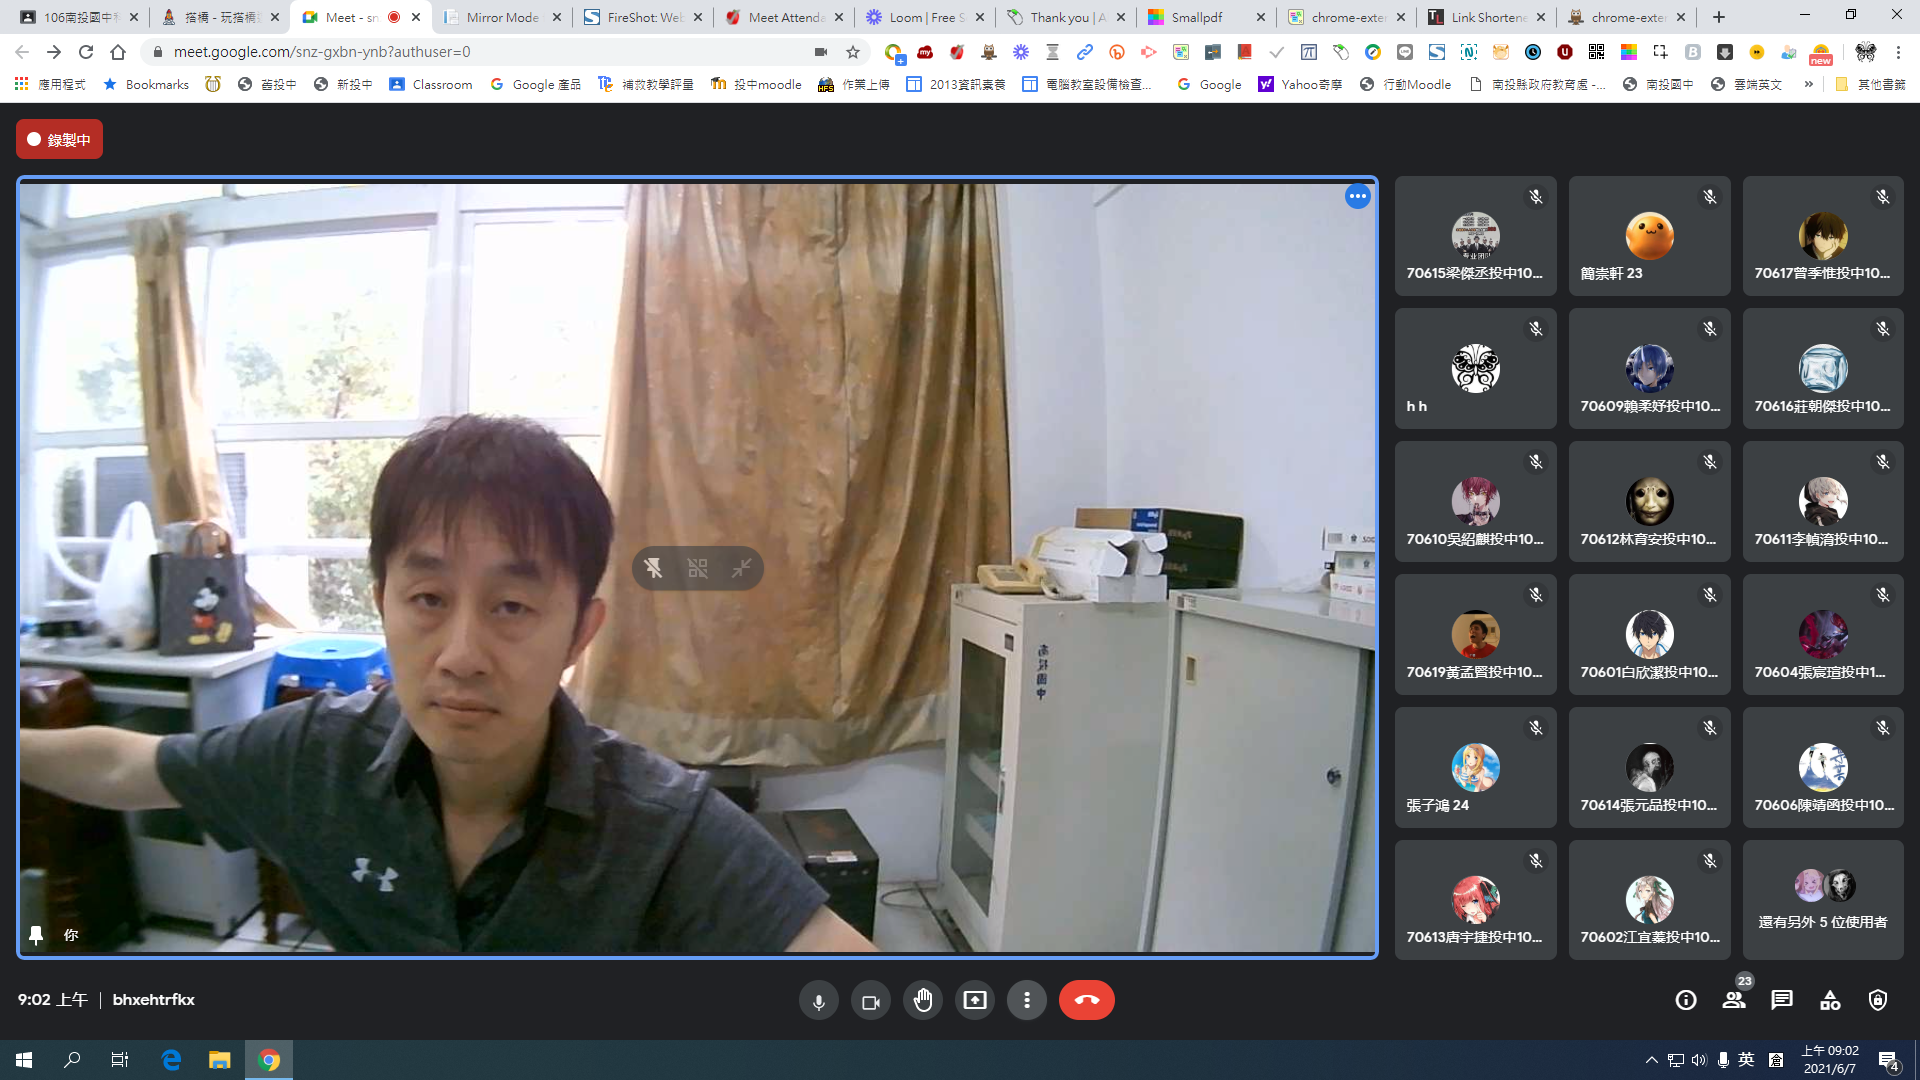Expand the hidden bookmarks chevron

click(x=1808, y=84)
